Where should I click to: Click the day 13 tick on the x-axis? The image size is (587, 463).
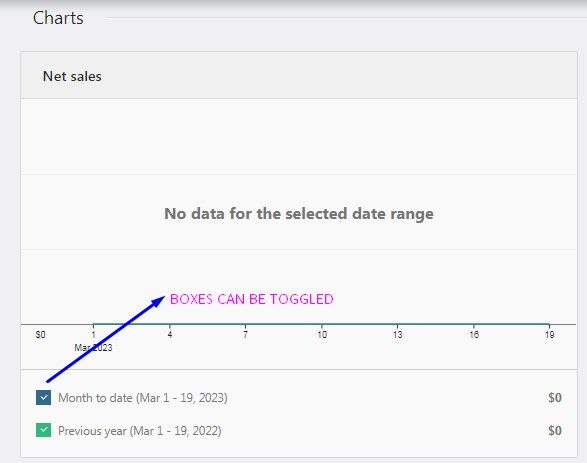(x=398, y=334)
